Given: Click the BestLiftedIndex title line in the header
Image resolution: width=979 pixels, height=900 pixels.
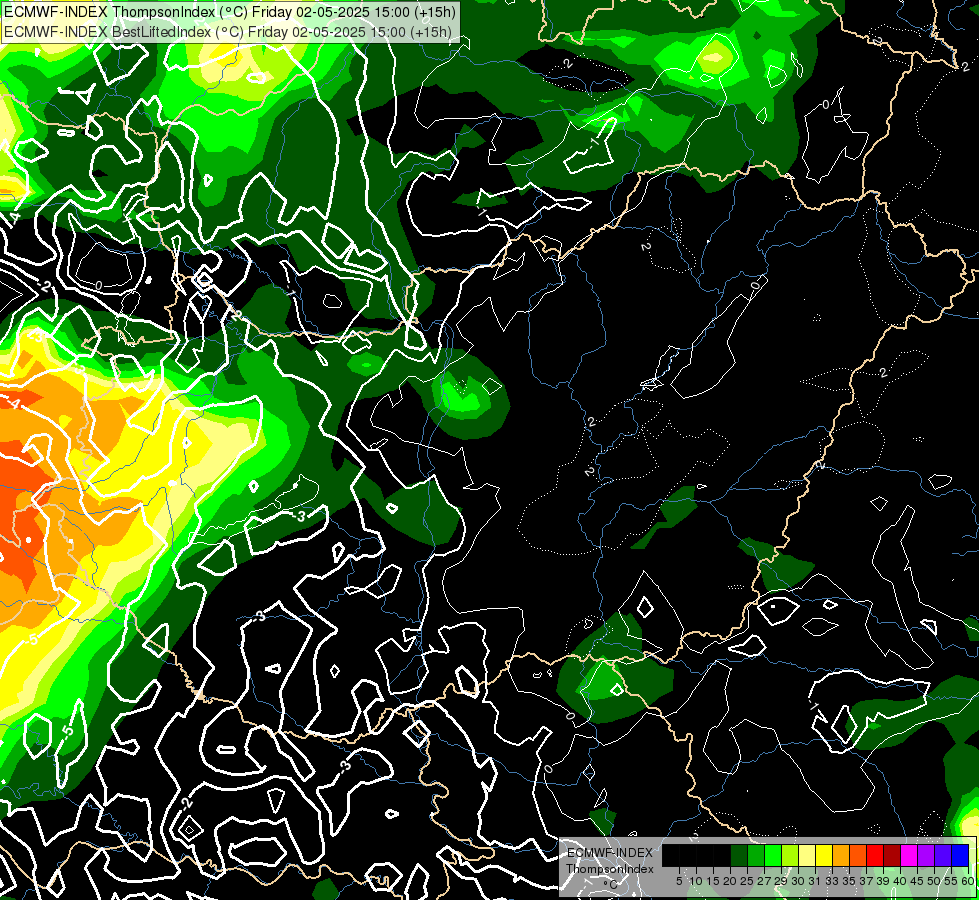Looking at the screenshot, I should pyautogui.click(x=228, y=31).
